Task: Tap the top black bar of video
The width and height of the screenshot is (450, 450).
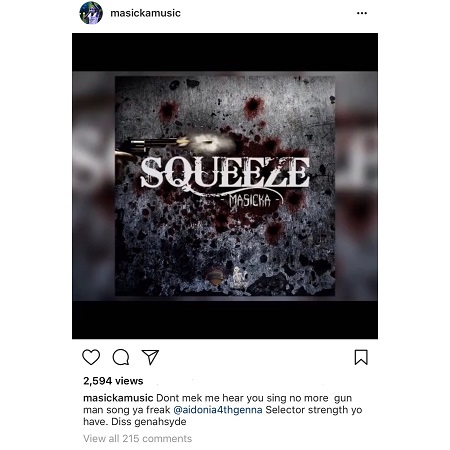Action: [x=225, y=52]
